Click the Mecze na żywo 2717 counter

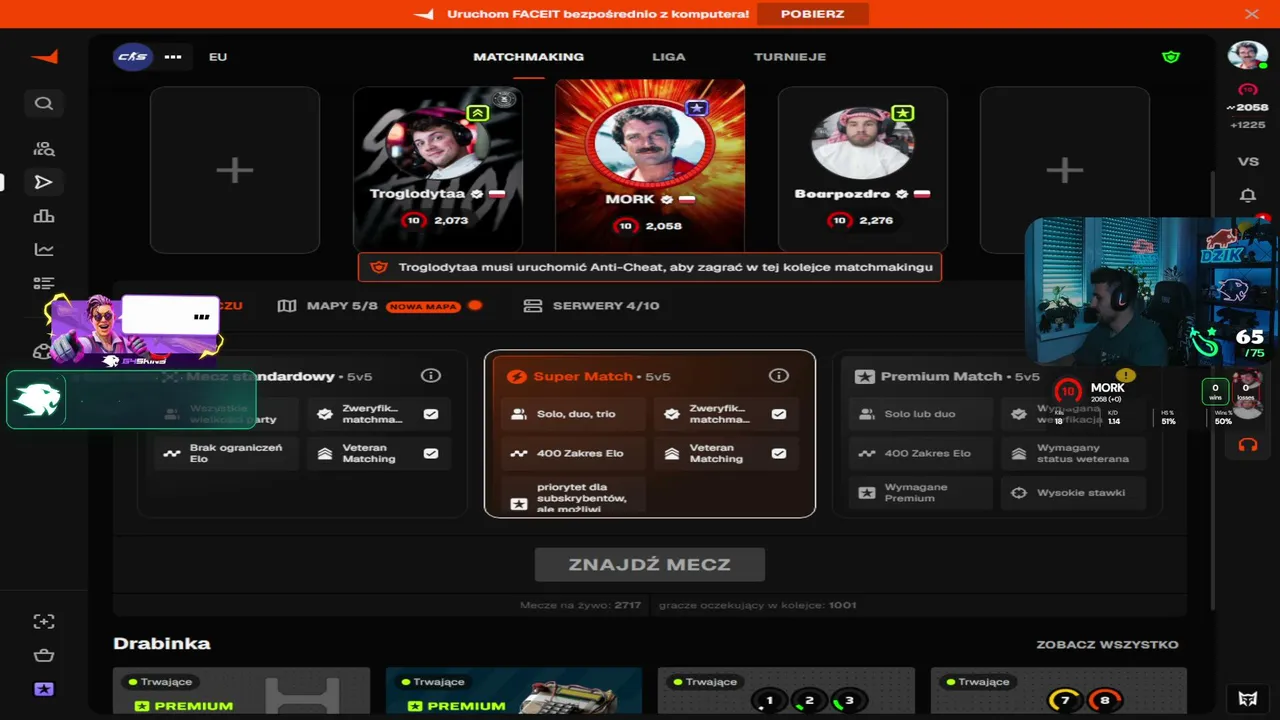click(x=580, y=605)
